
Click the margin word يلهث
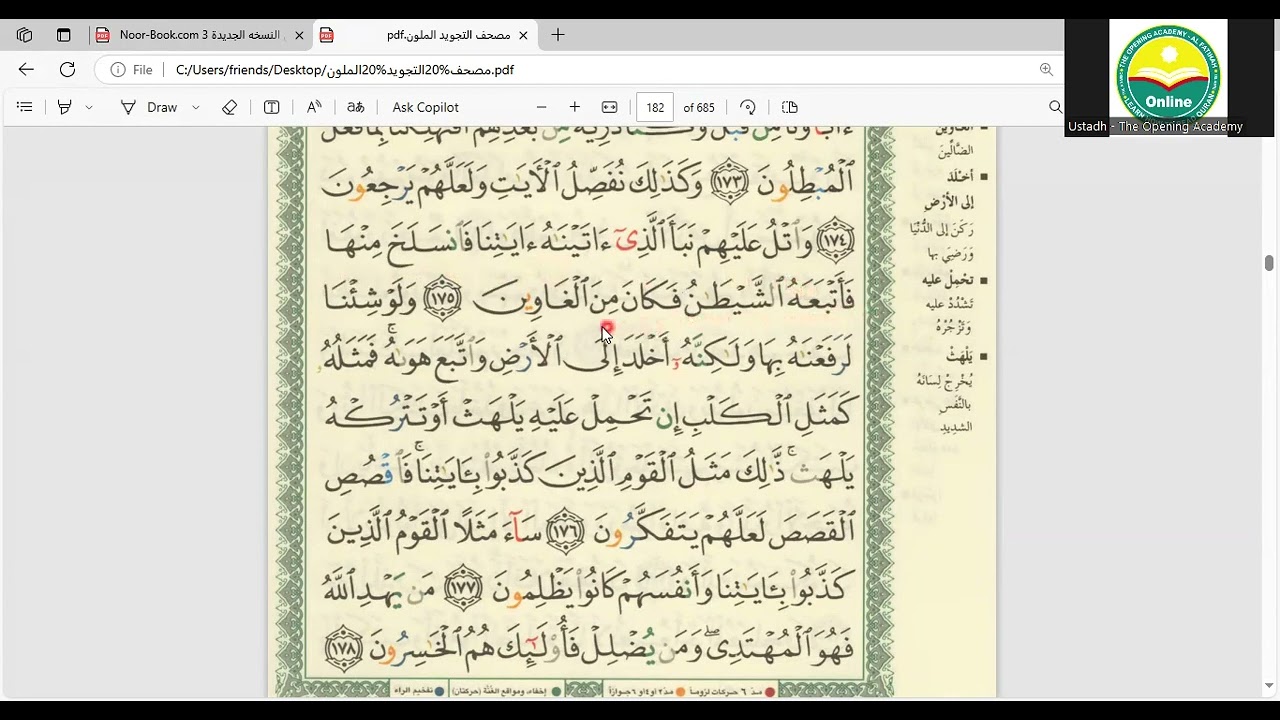[x=960, y=356]
